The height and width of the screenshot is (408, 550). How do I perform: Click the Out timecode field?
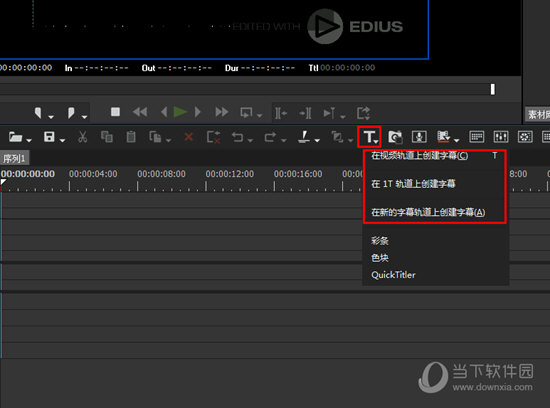pyautogui.click(x=185, y=68)
